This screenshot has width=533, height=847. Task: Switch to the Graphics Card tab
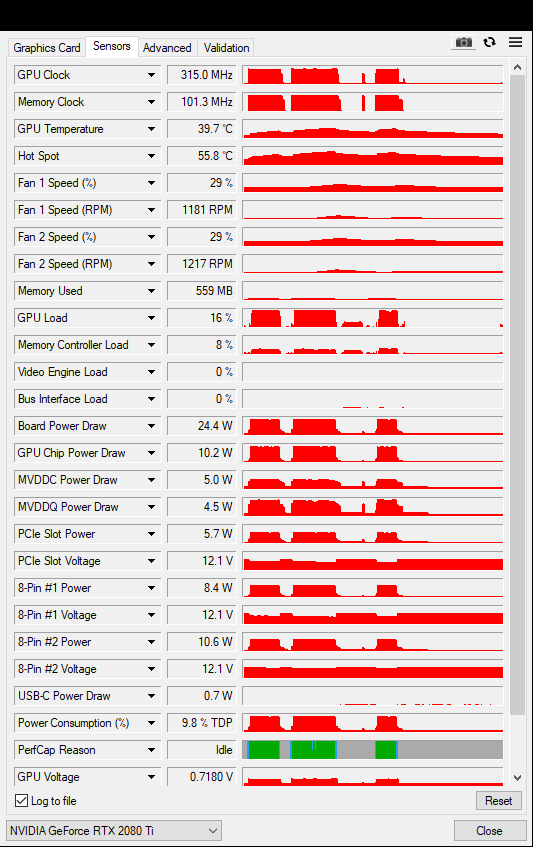(47, 48)
